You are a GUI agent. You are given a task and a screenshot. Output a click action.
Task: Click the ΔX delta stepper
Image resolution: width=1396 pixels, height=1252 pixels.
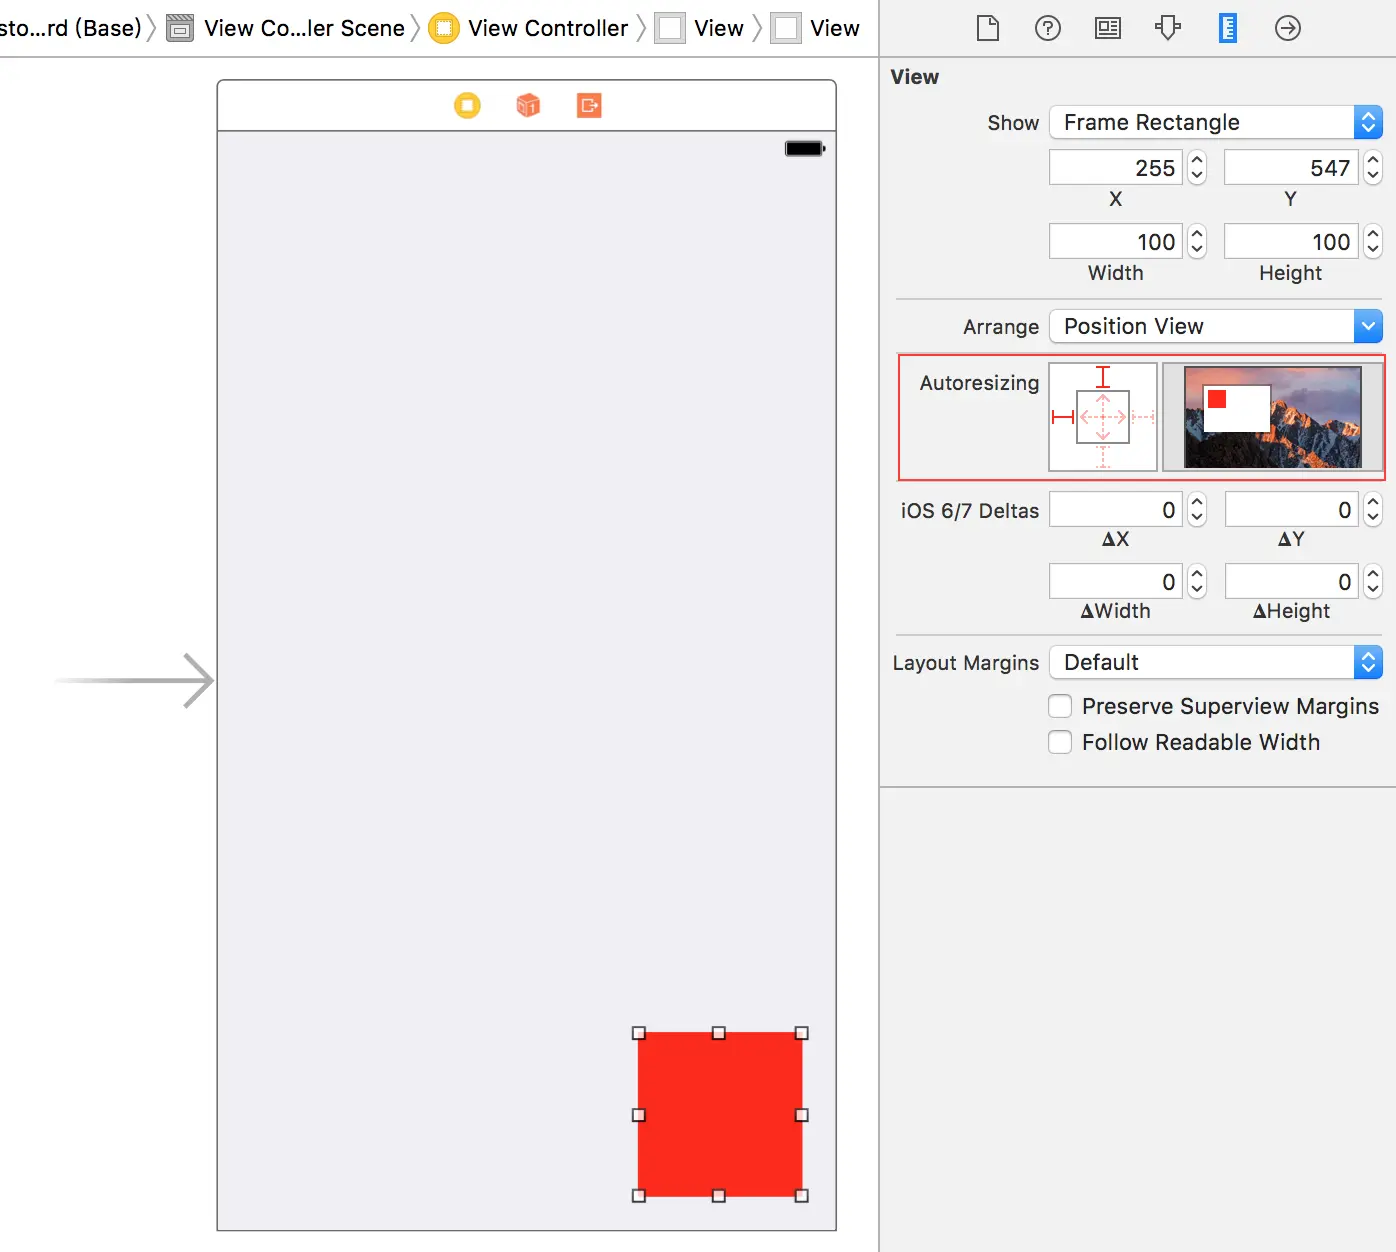(x=1197, y=510)
